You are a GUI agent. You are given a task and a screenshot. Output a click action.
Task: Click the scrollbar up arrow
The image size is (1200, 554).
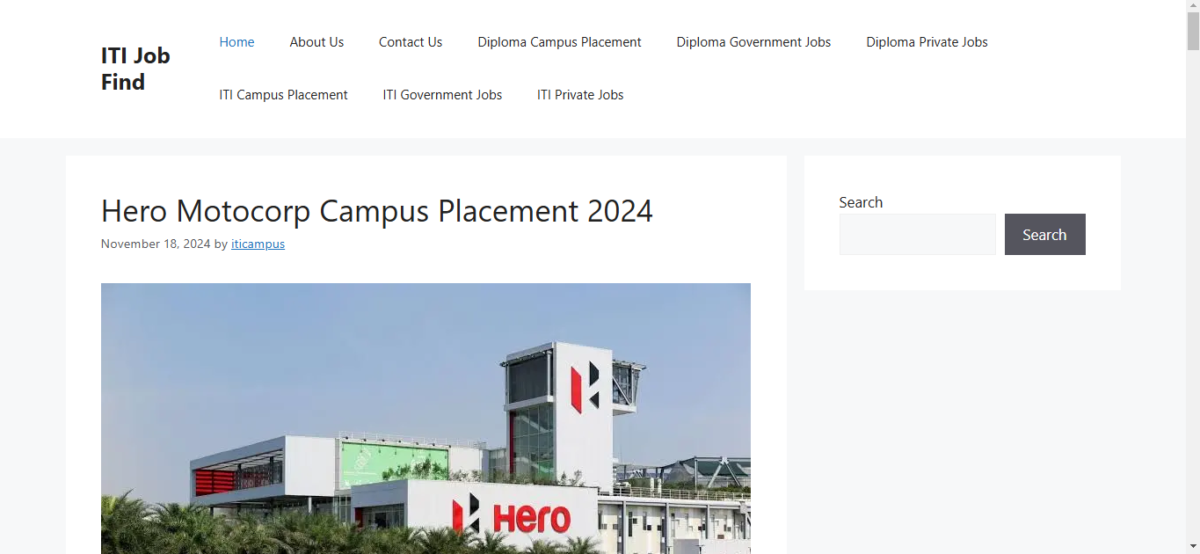coord(1192,7)
